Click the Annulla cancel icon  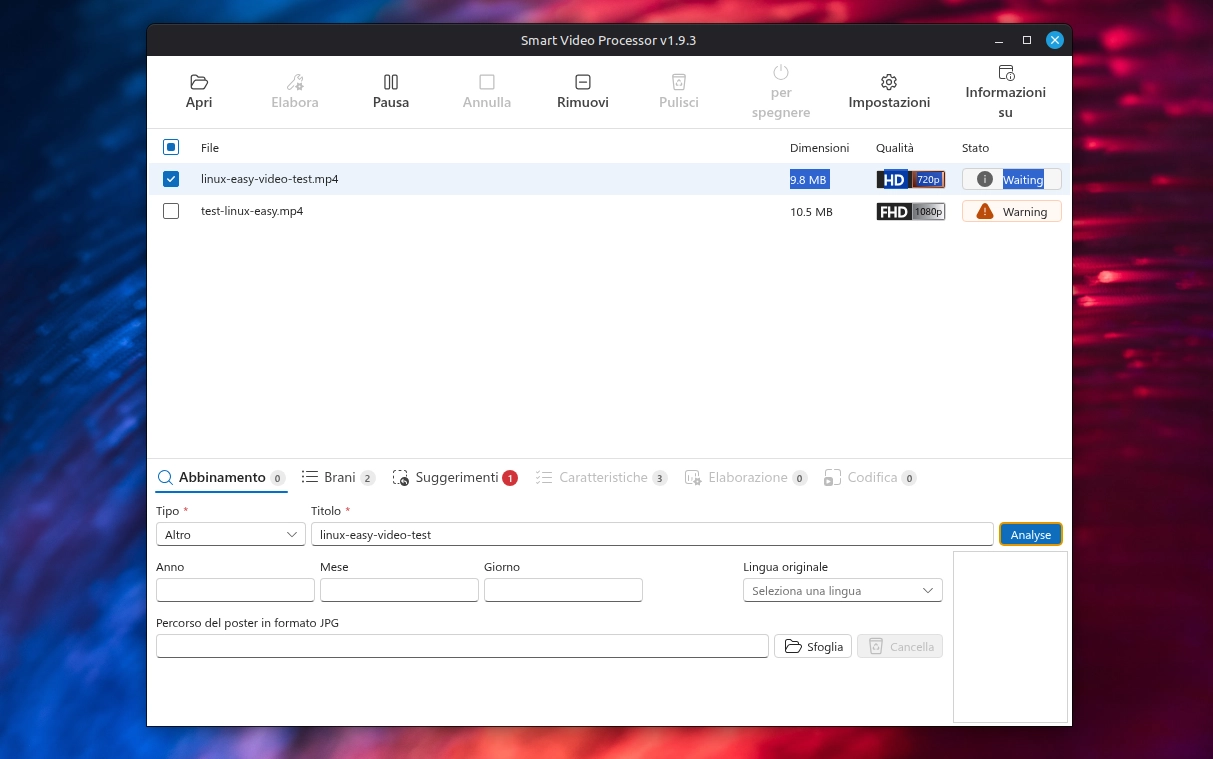487,82
